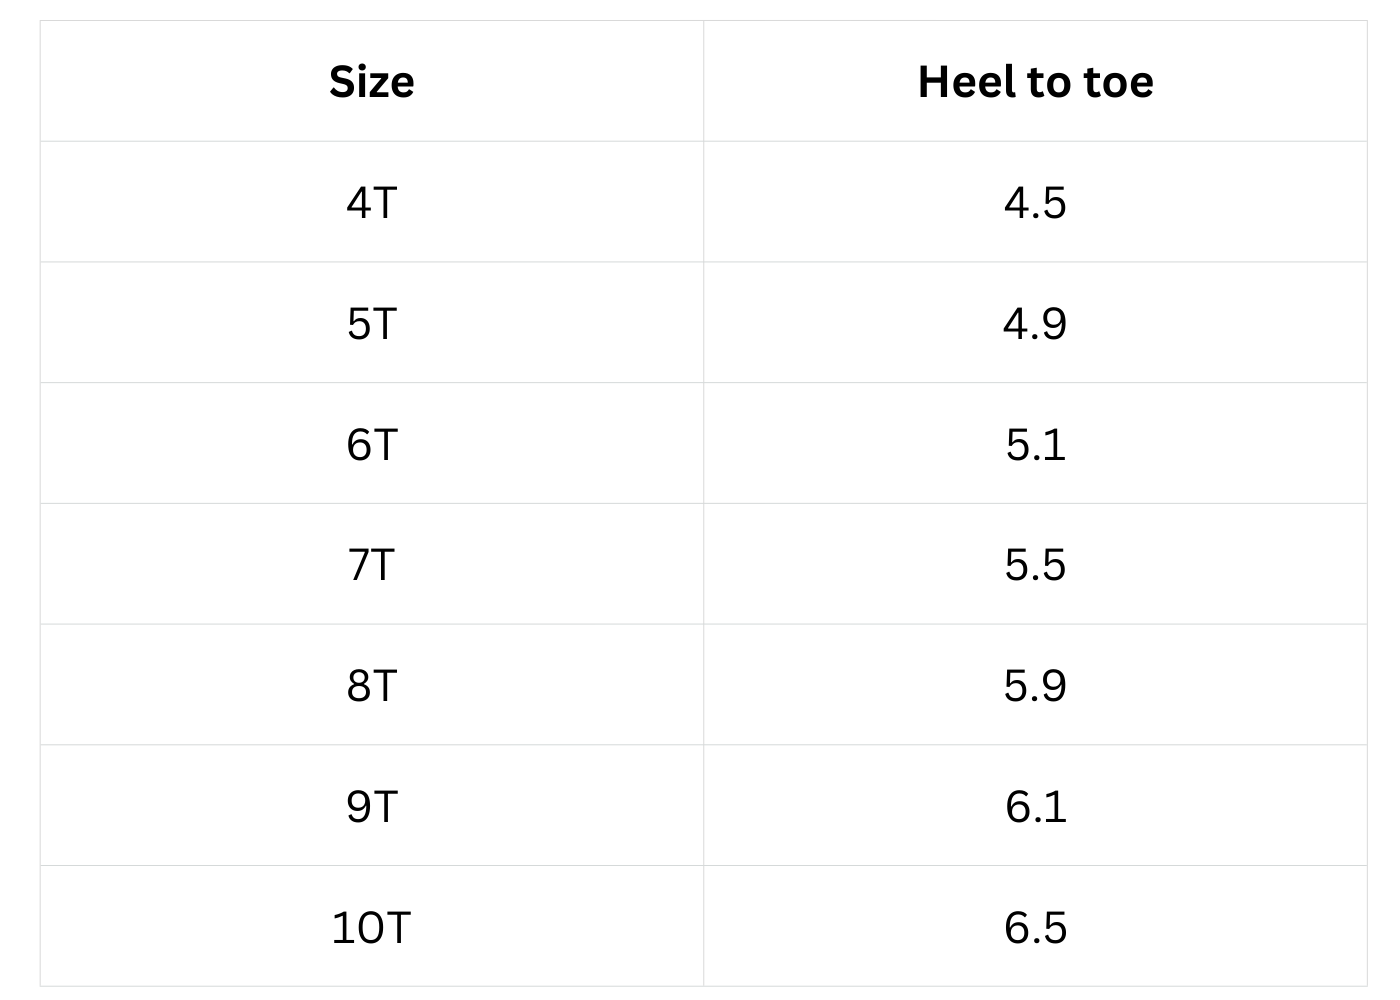The image size is (1400, 1000).
Task: Click the 5.1 measurement cell
Action: [x=1035, y=444]
